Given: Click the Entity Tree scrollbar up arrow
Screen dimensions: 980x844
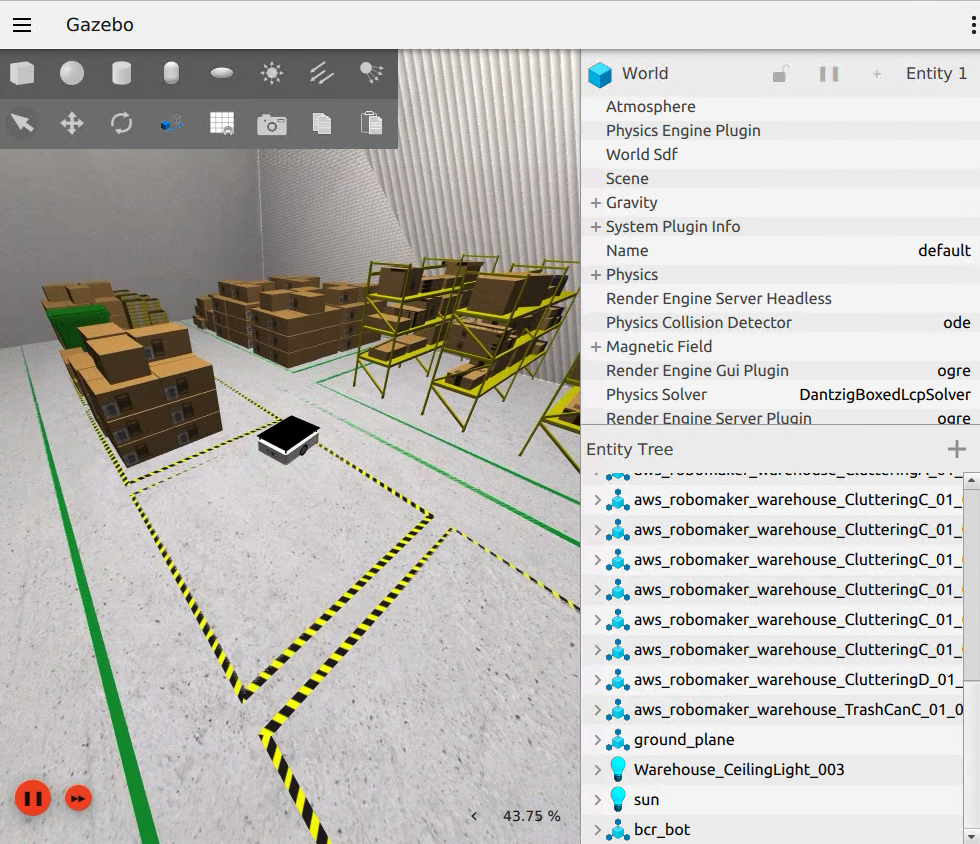Looking at the screenshot, I should click(971, 480).
